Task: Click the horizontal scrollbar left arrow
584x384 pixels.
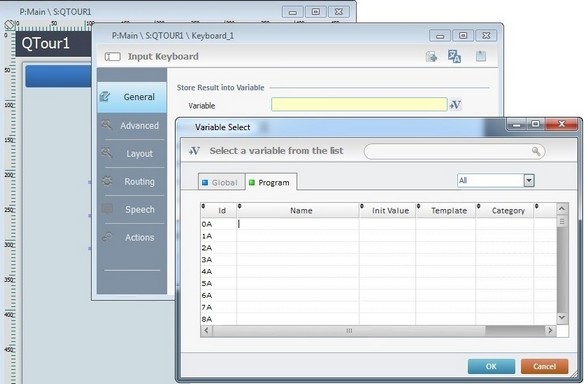Action: 206,330
